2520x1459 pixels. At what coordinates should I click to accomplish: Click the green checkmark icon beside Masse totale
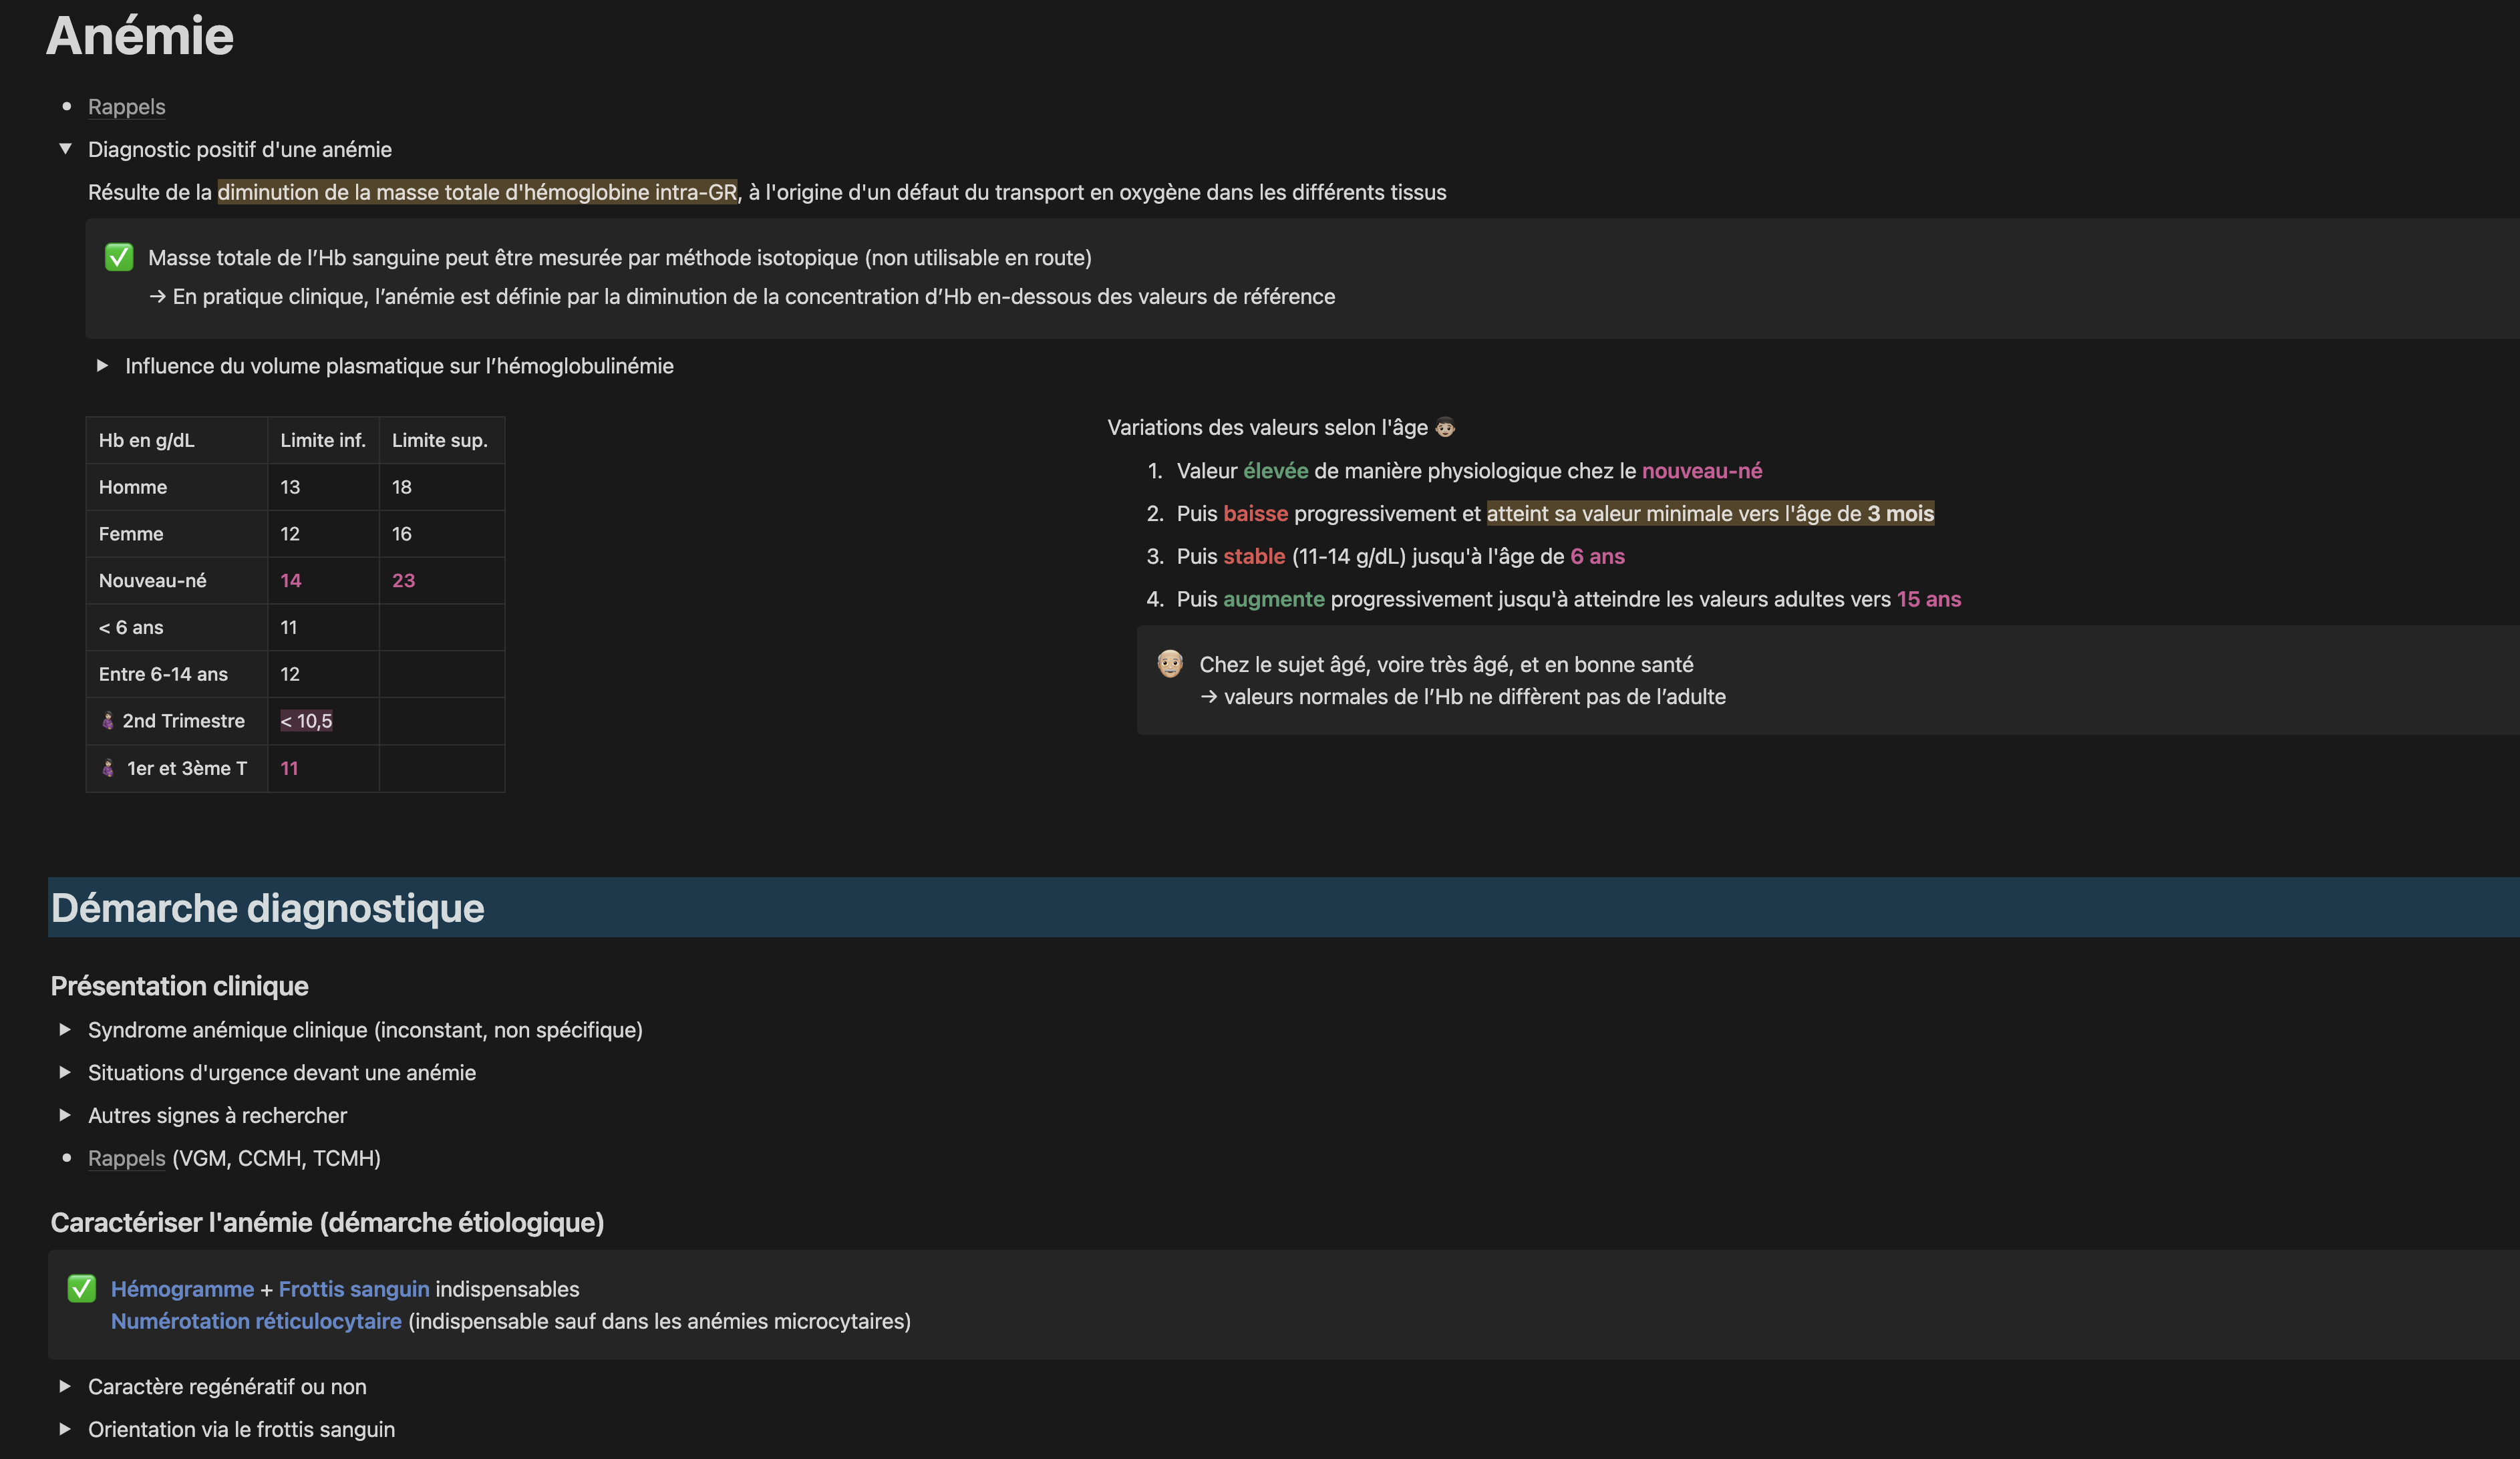119,257
